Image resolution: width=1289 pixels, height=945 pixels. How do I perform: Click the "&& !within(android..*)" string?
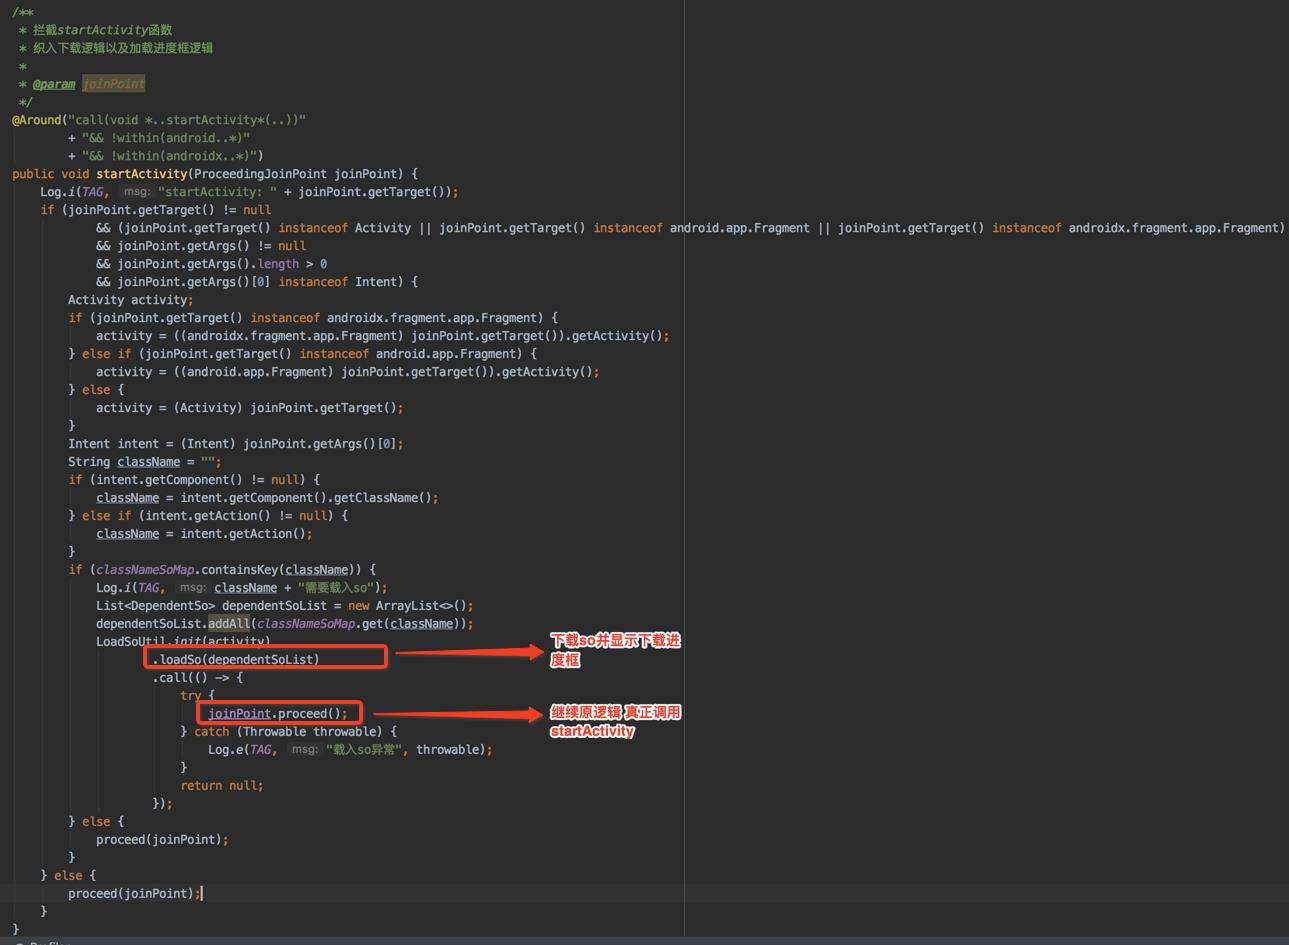click(x=166, y=138)
